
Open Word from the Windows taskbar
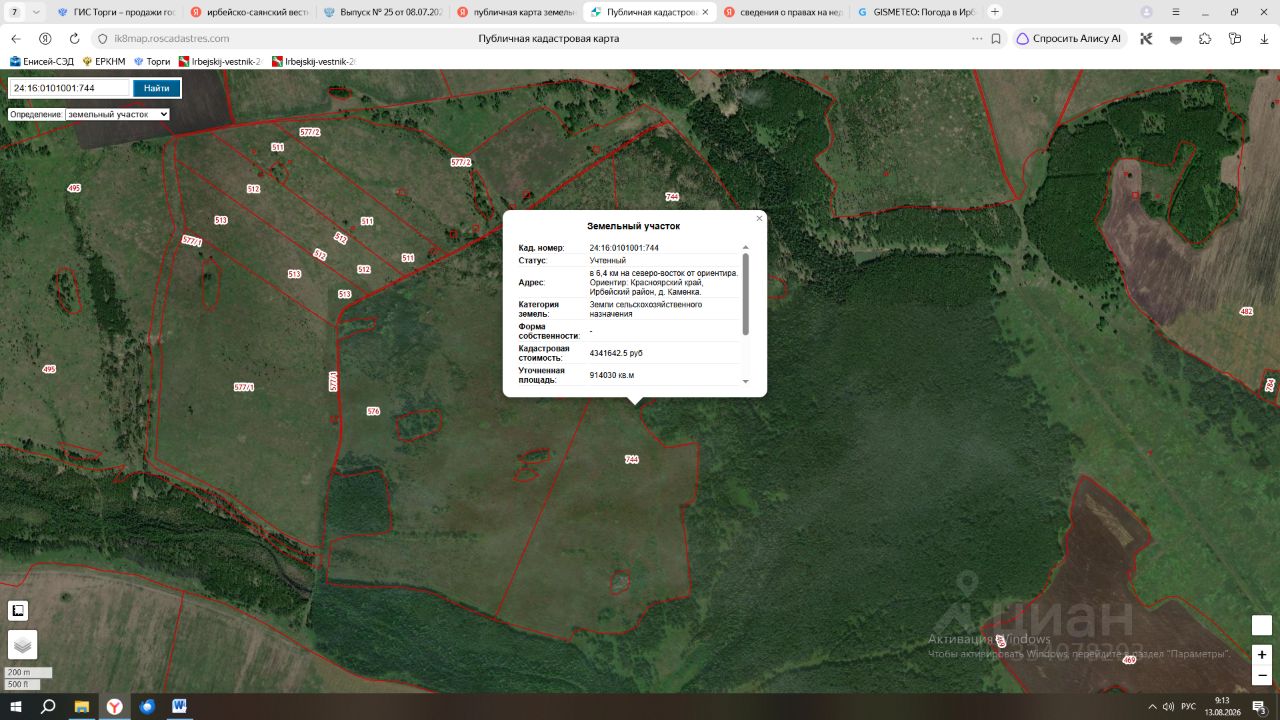pyautogui.click(x=180, y=706)
